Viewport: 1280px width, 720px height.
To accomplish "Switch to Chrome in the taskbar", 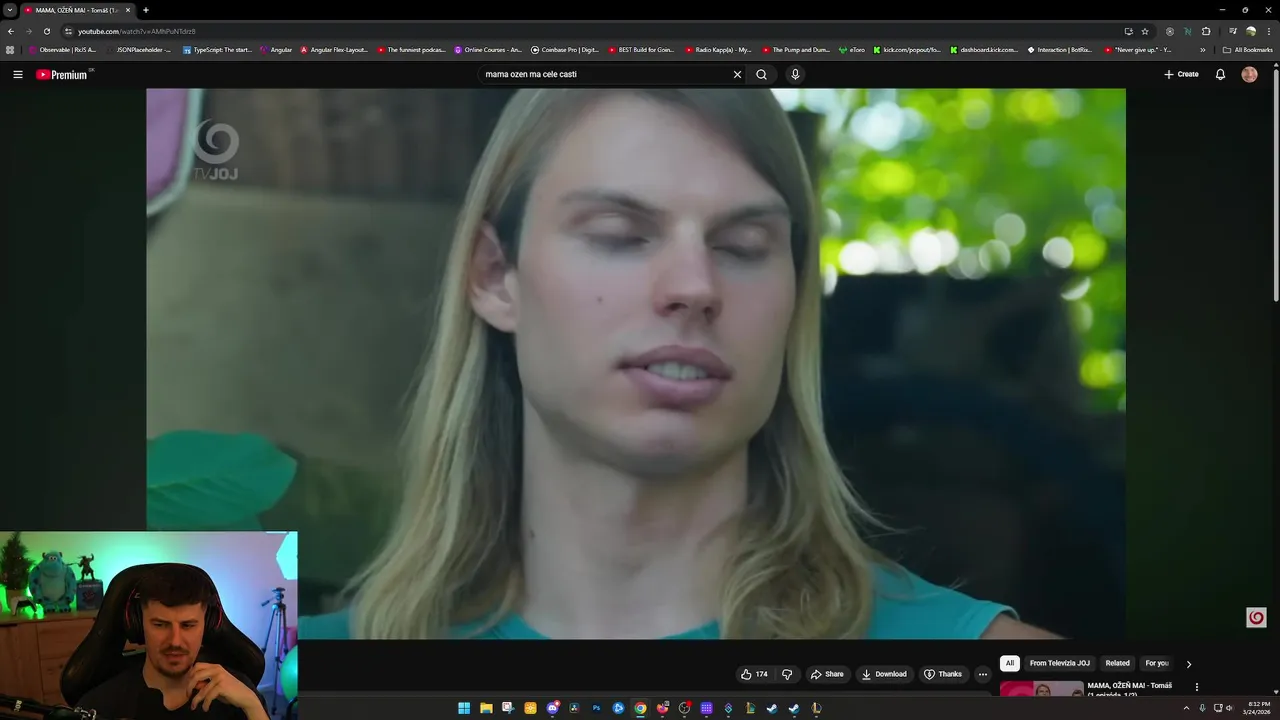I will click(640, 708).
